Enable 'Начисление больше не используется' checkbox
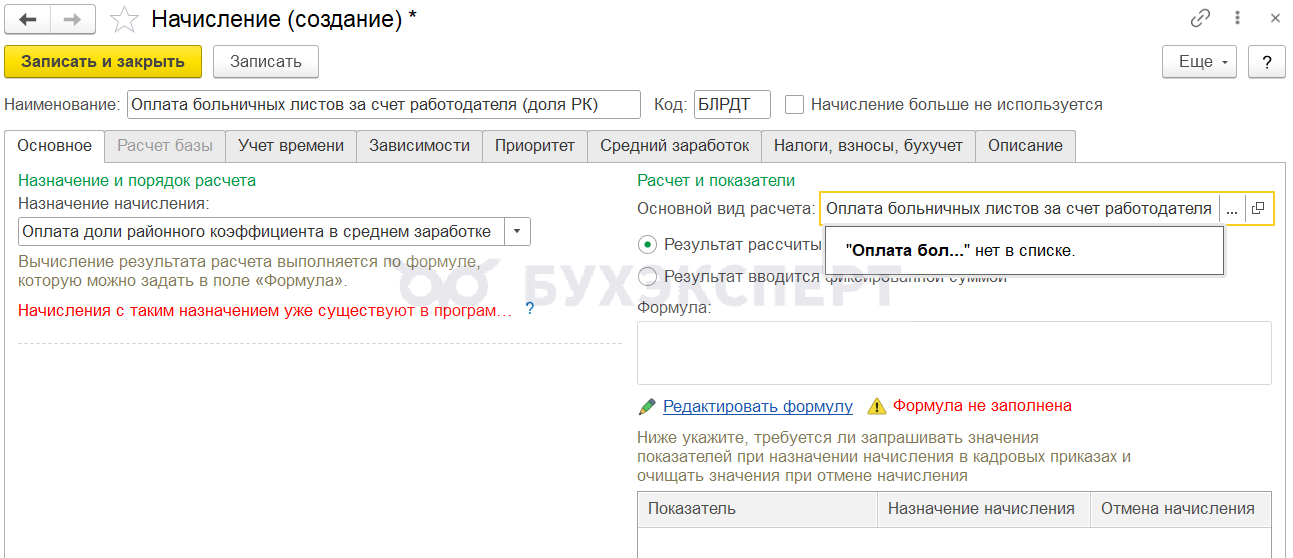This screenshot has width=1293, height=558. coord(795,104)
